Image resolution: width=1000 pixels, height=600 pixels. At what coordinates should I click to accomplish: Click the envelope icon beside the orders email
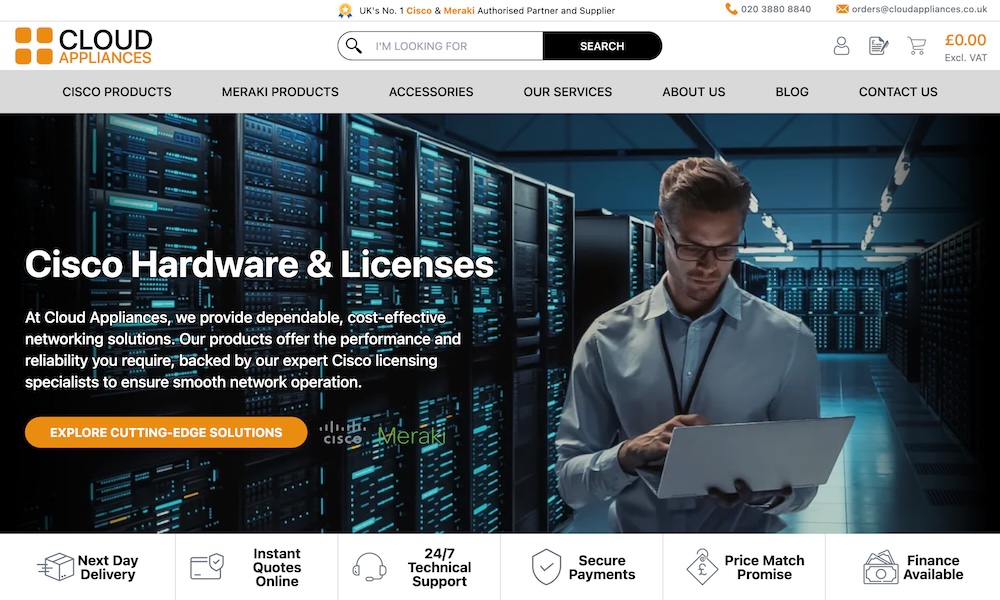point(842,9)
